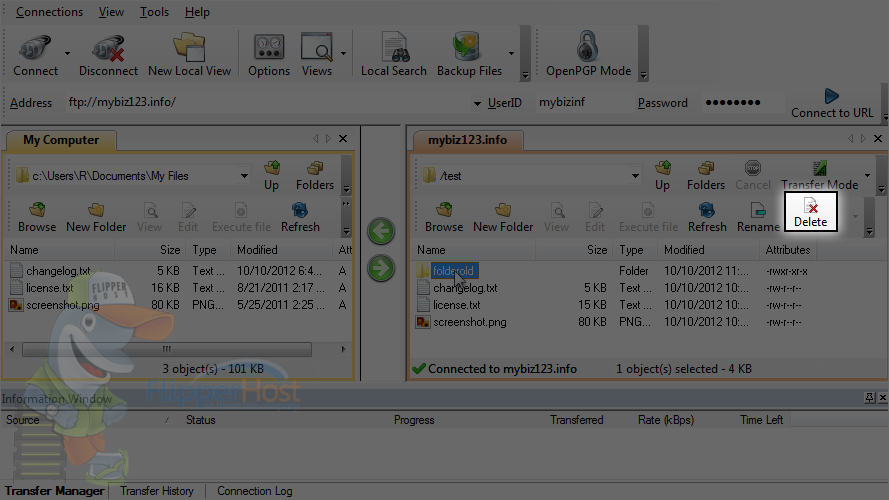Enable OpenPGP Mode
889x500 pixels.
click(588, 55)
